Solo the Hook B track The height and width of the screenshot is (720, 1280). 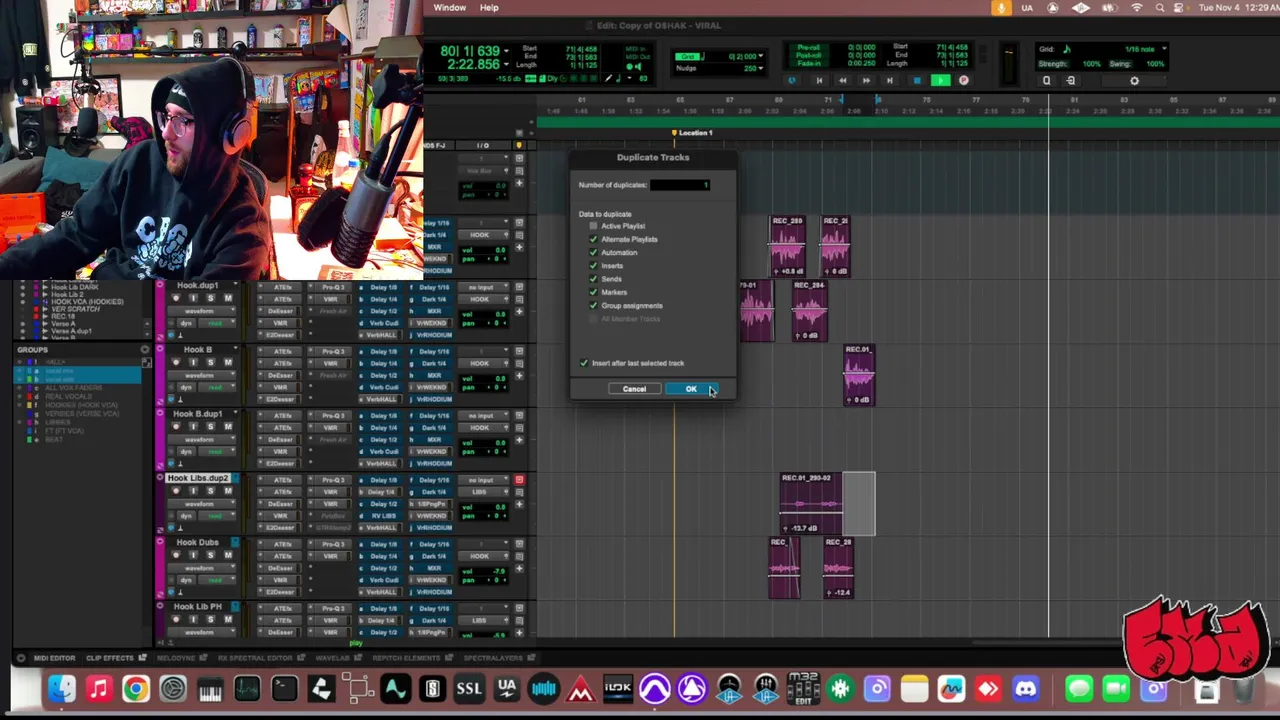tap(210, 363)
